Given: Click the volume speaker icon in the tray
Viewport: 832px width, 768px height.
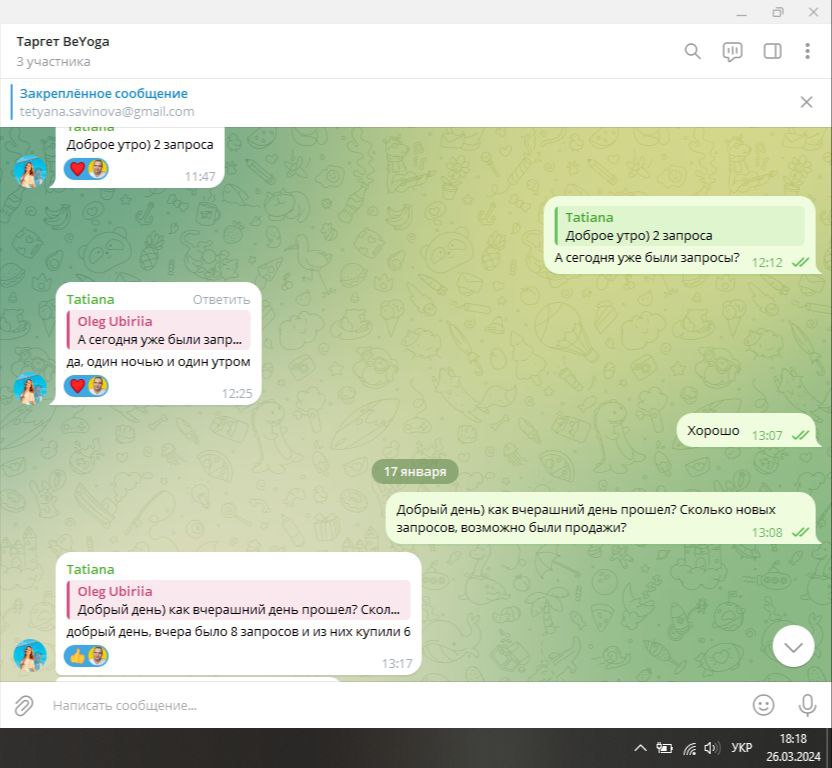Looking at the screenshot, I should click(711, 748).
